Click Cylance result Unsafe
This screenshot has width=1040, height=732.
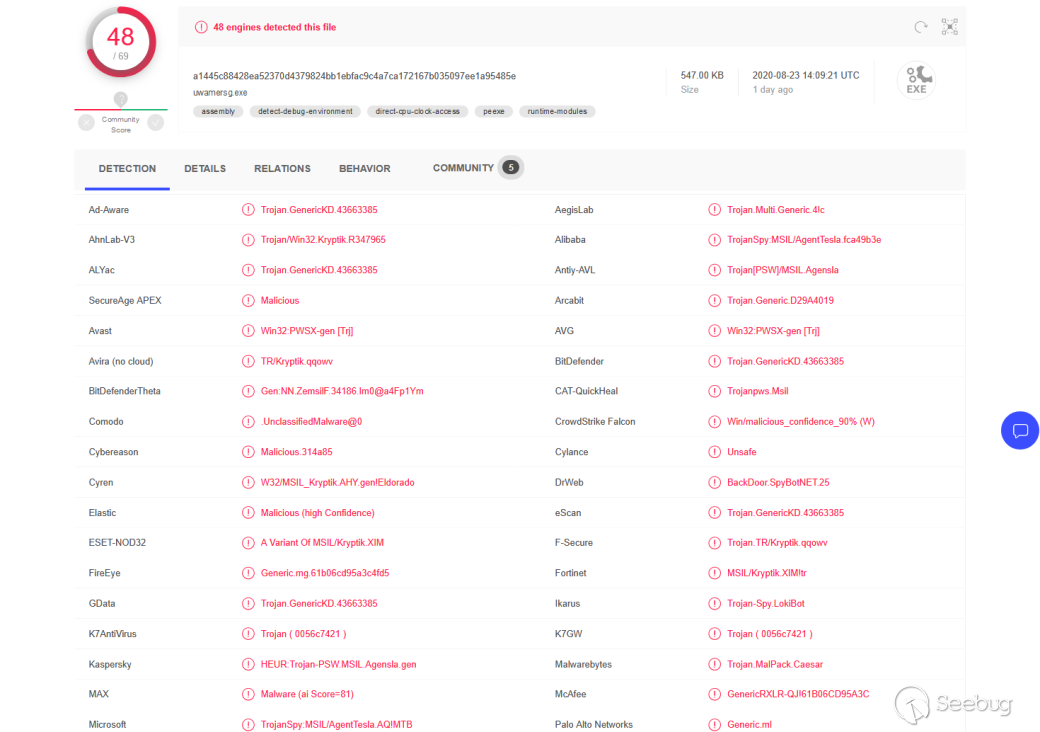(742, 452)
